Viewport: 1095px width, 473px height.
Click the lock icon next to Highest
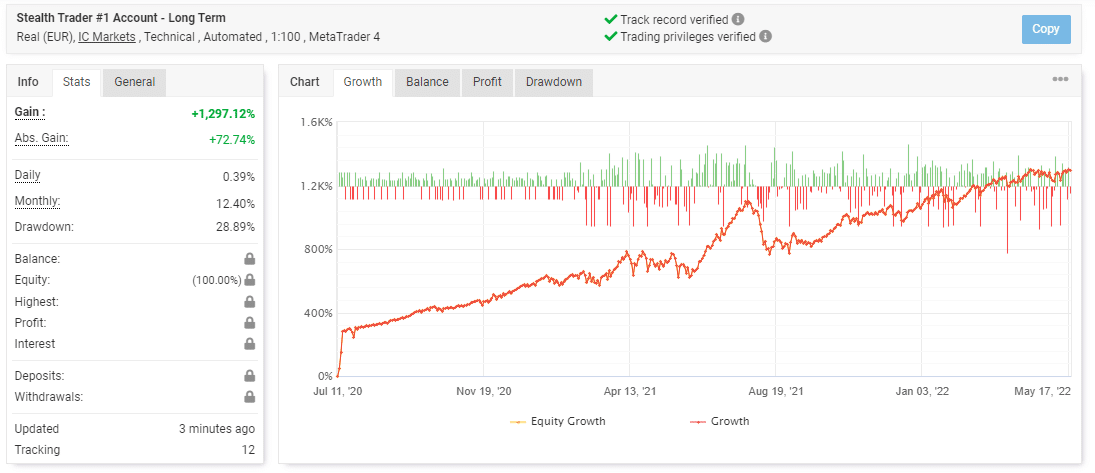(249, 302)
